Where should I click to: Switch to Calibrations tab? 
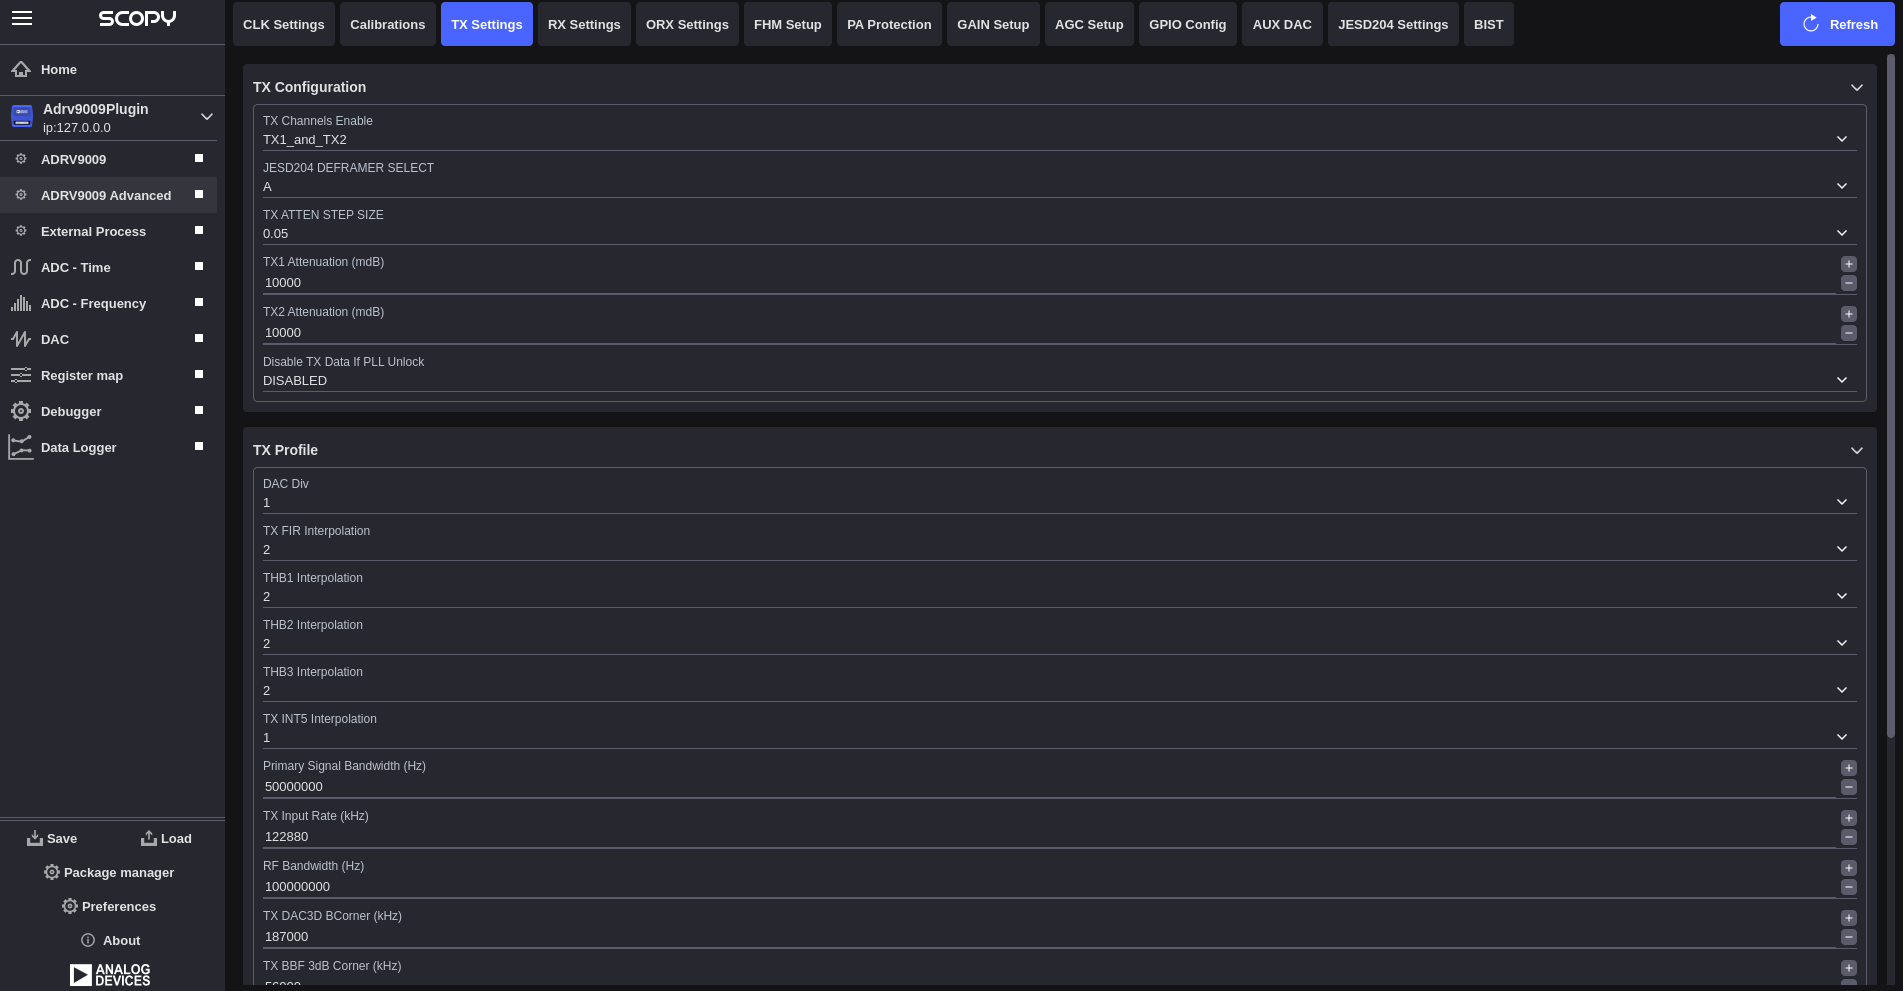(388, 24)
